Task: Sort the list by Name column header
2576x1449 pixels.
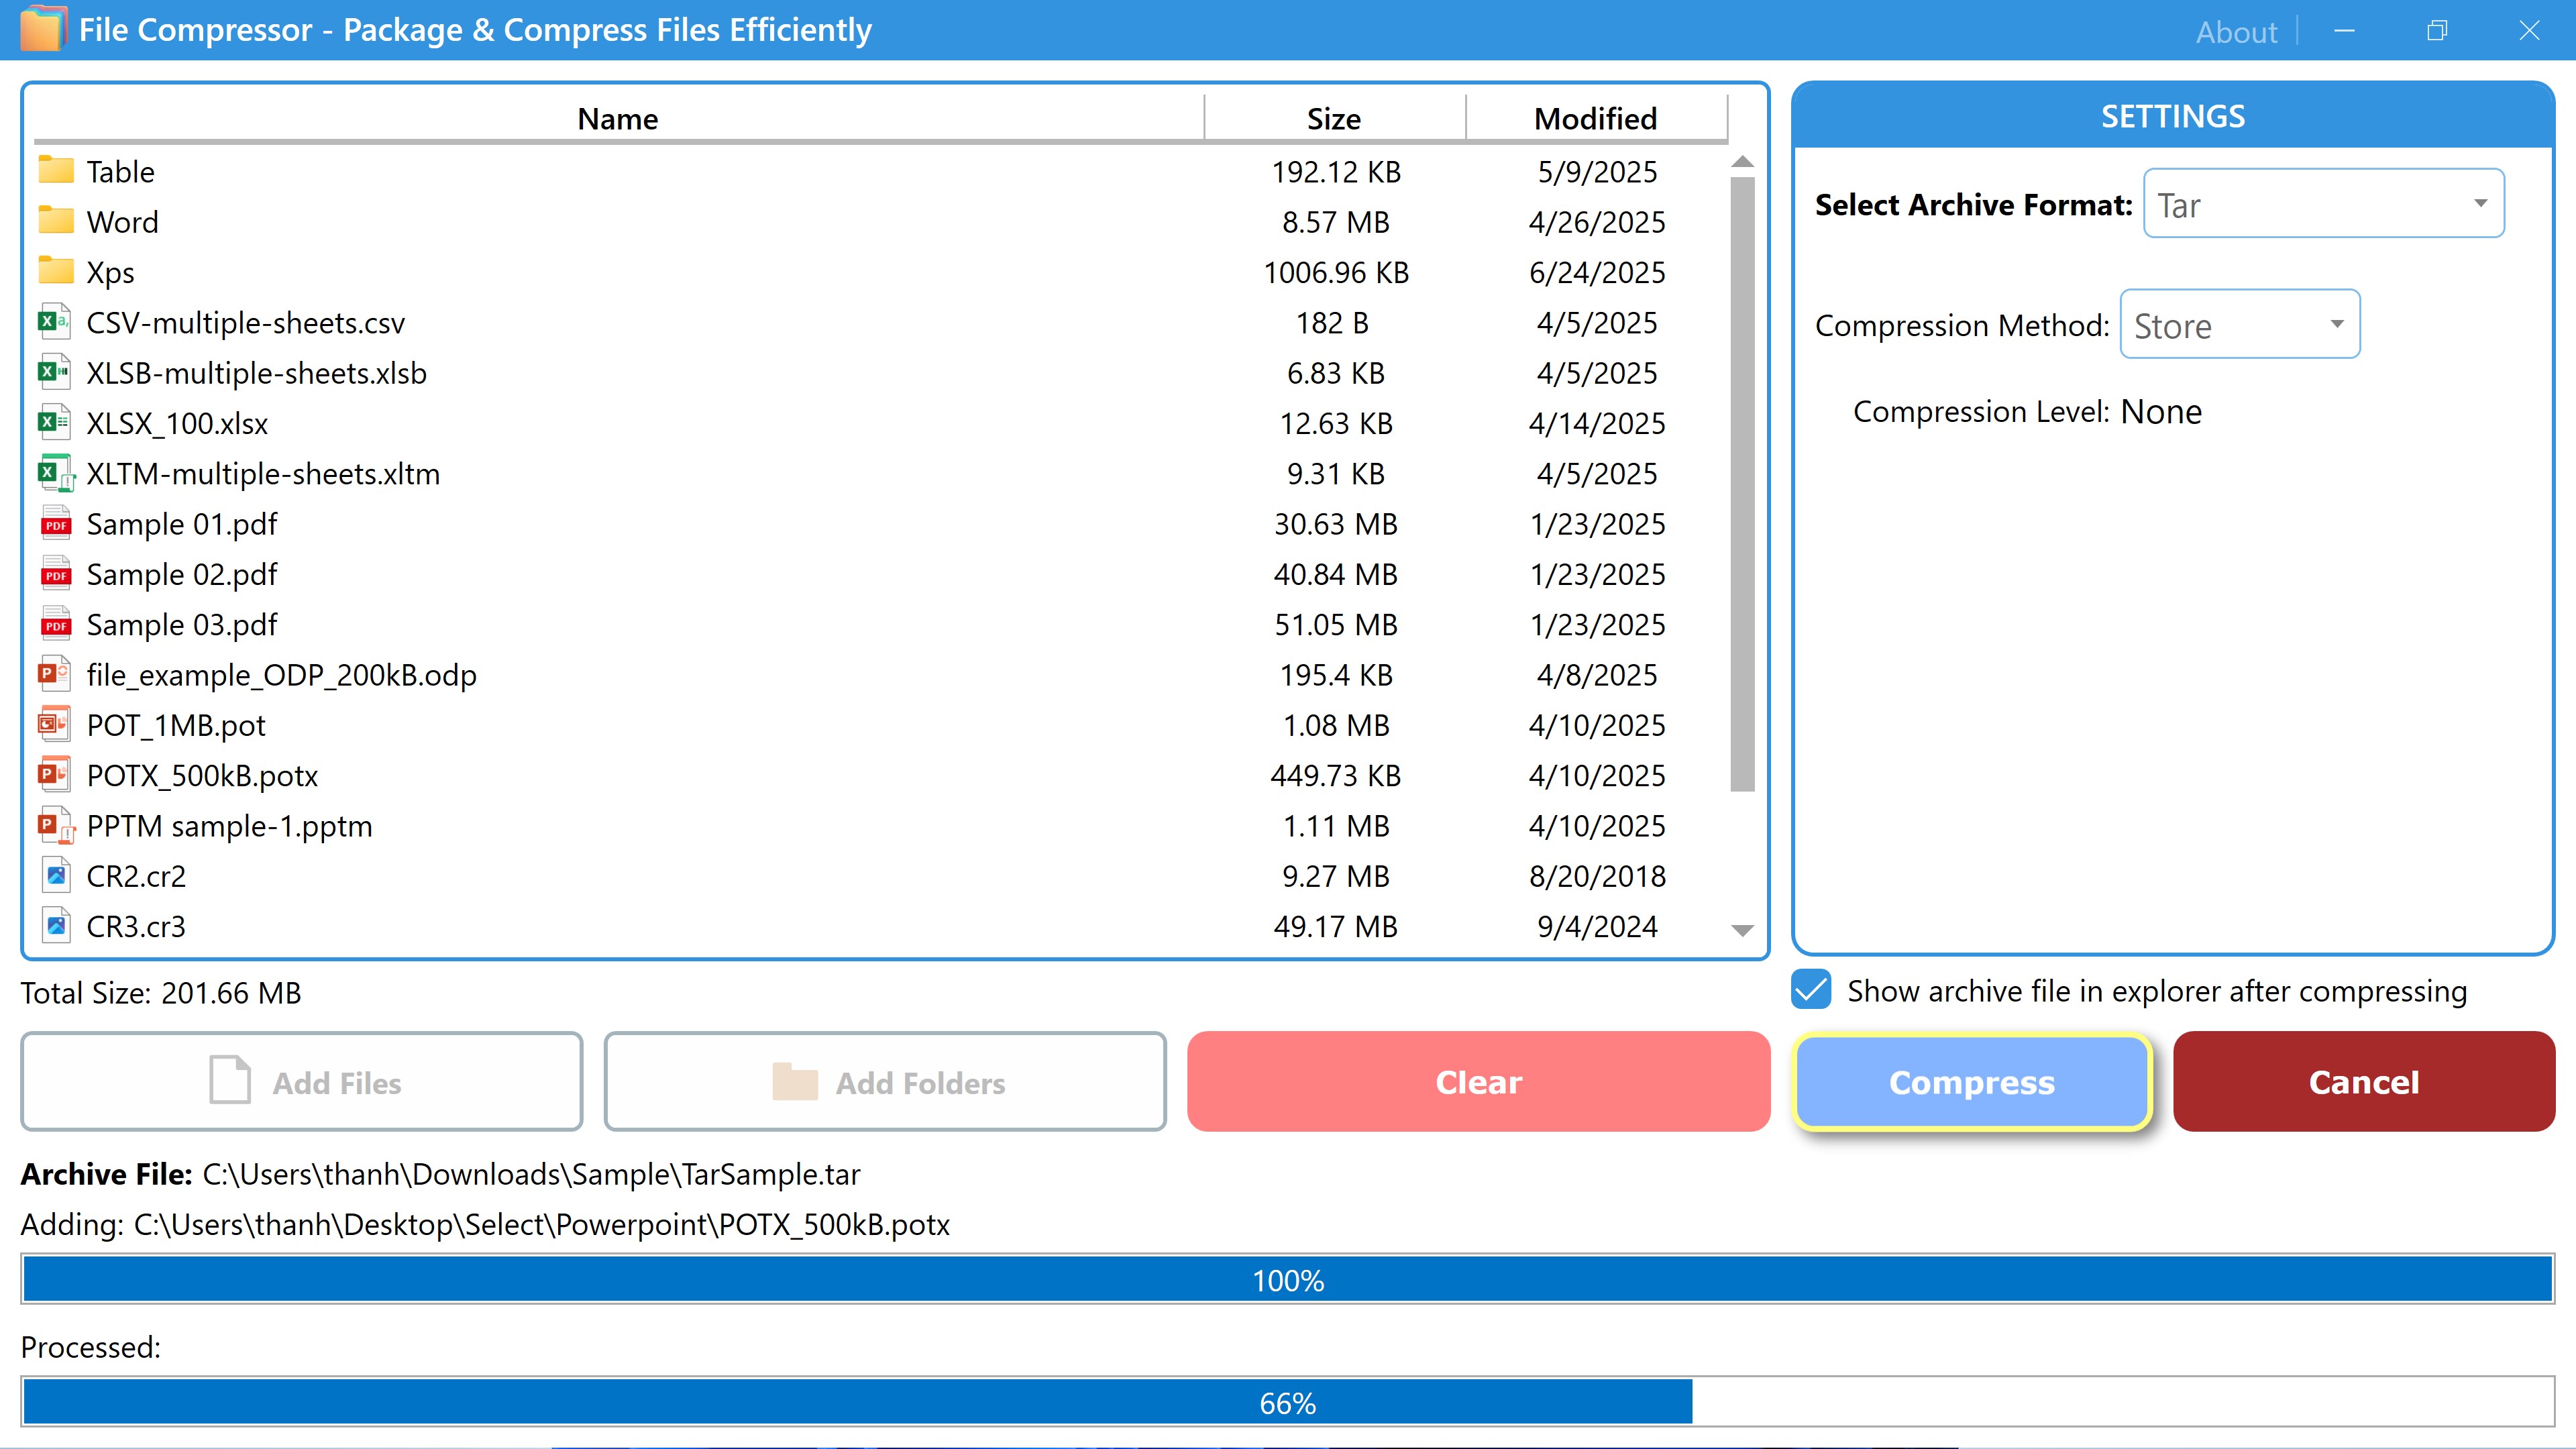Action: click(x=617, y=119)
